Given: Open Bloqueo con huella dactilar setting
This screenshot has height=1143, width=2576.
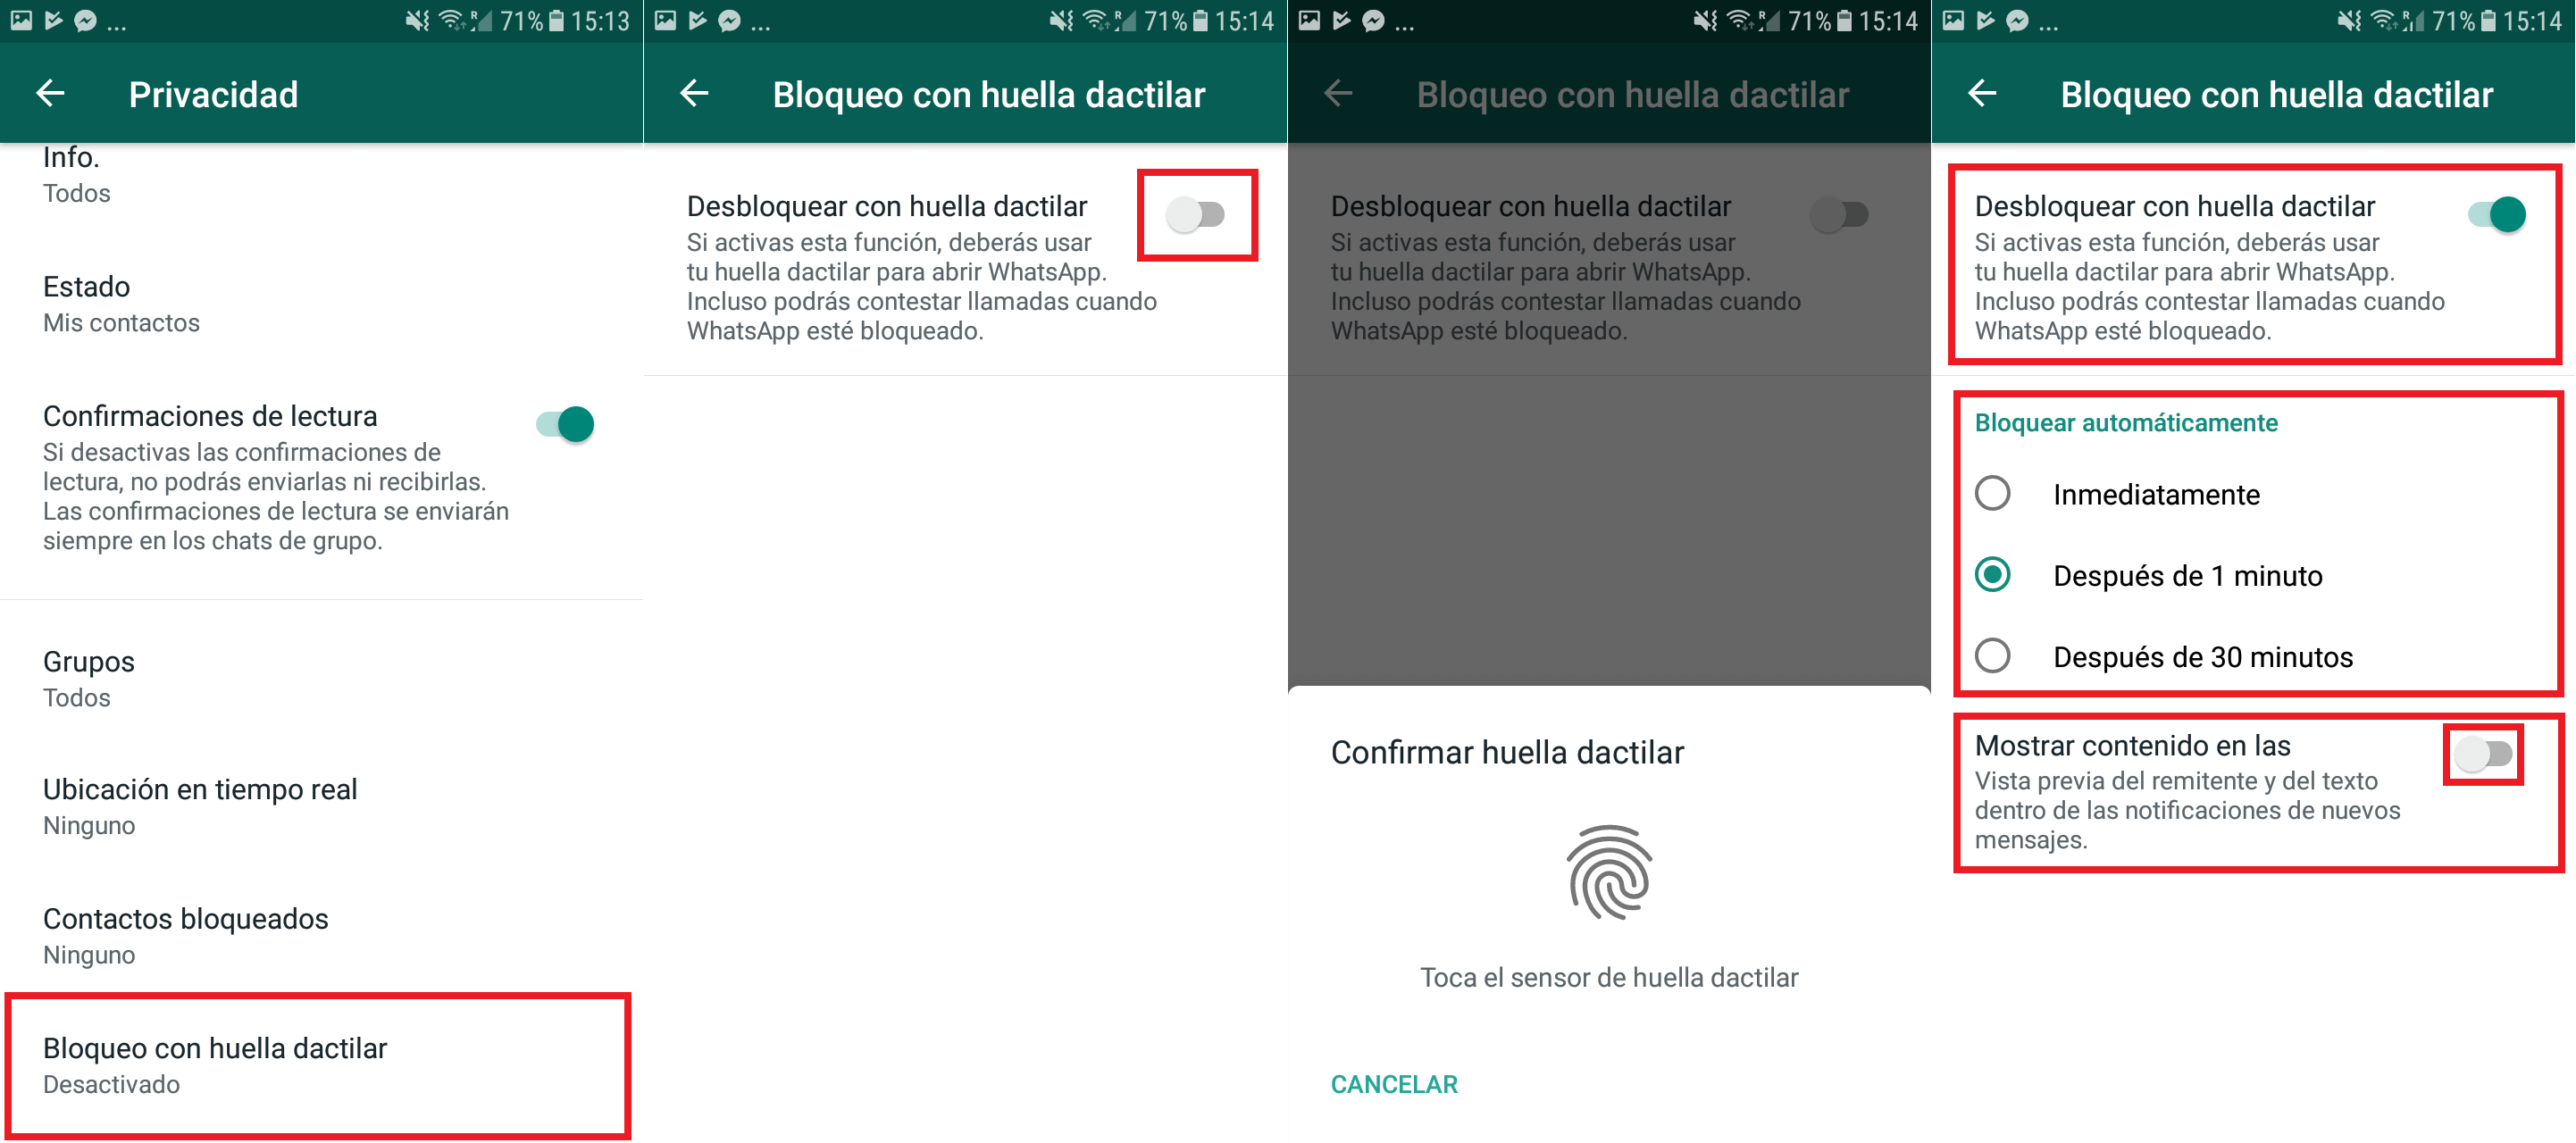Looking at the screenshot, I should tap(321, 1064).
